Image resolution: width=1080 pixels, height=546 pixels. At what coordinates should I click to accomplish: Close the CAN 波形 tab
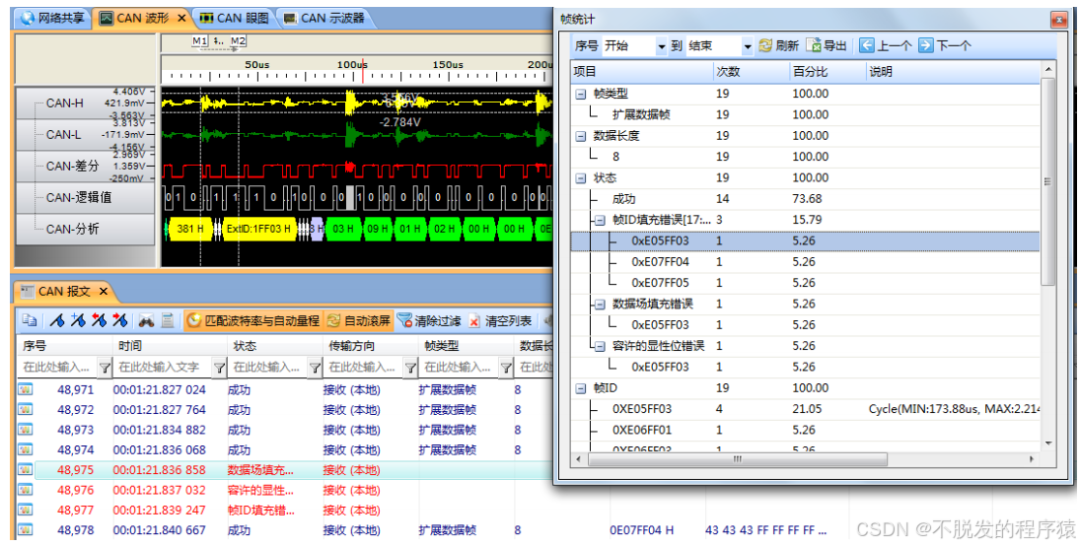(x=182, y=18)
